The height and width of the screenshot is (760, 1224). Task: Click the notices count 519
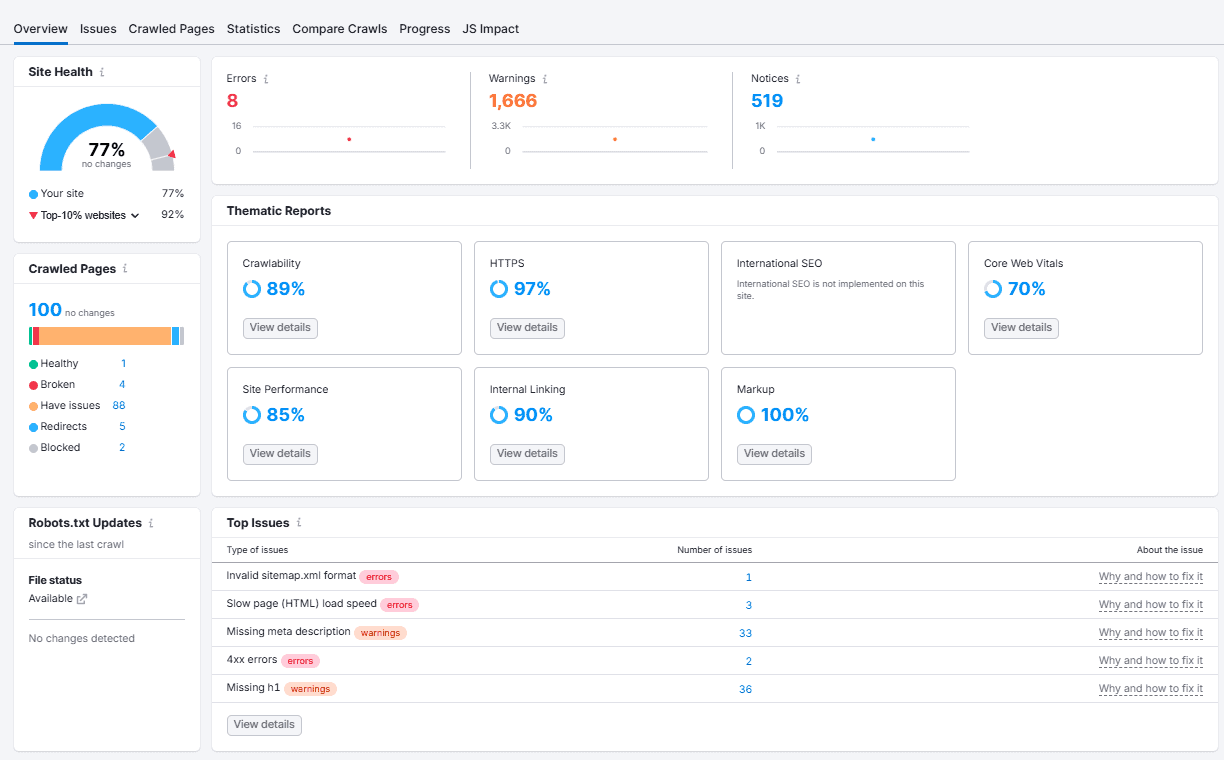point(767,101)
